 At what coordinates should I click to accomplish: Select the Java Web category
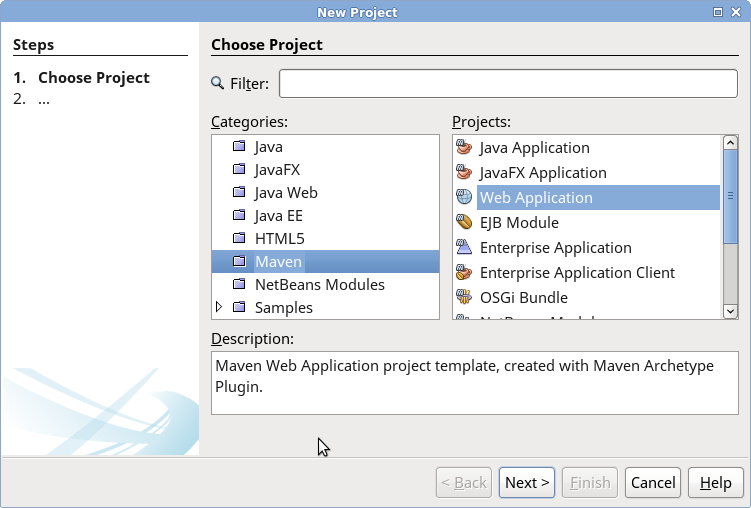coord(286,193)
